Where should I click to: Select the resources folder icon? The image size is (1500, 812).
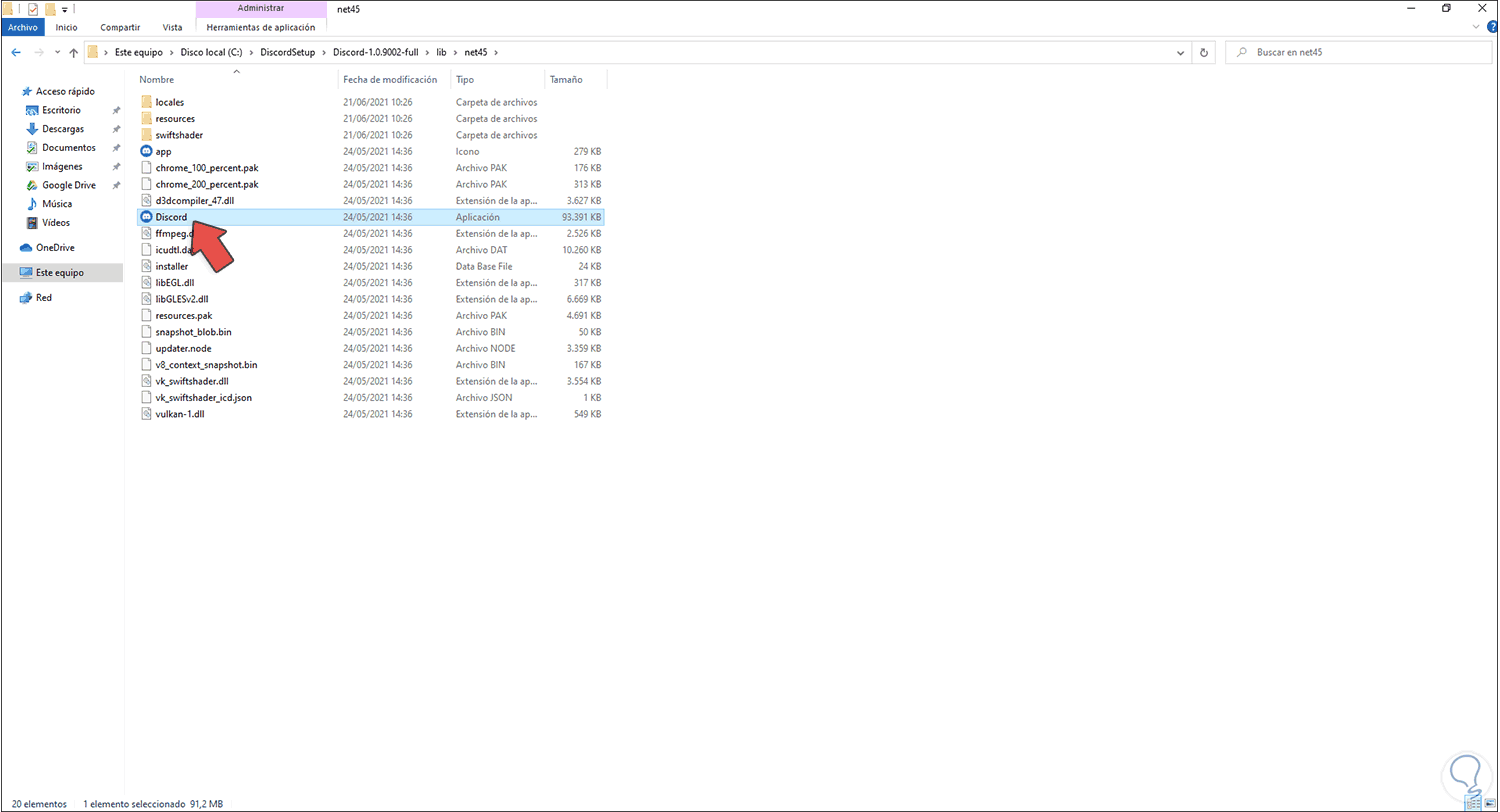coord(147,118)
